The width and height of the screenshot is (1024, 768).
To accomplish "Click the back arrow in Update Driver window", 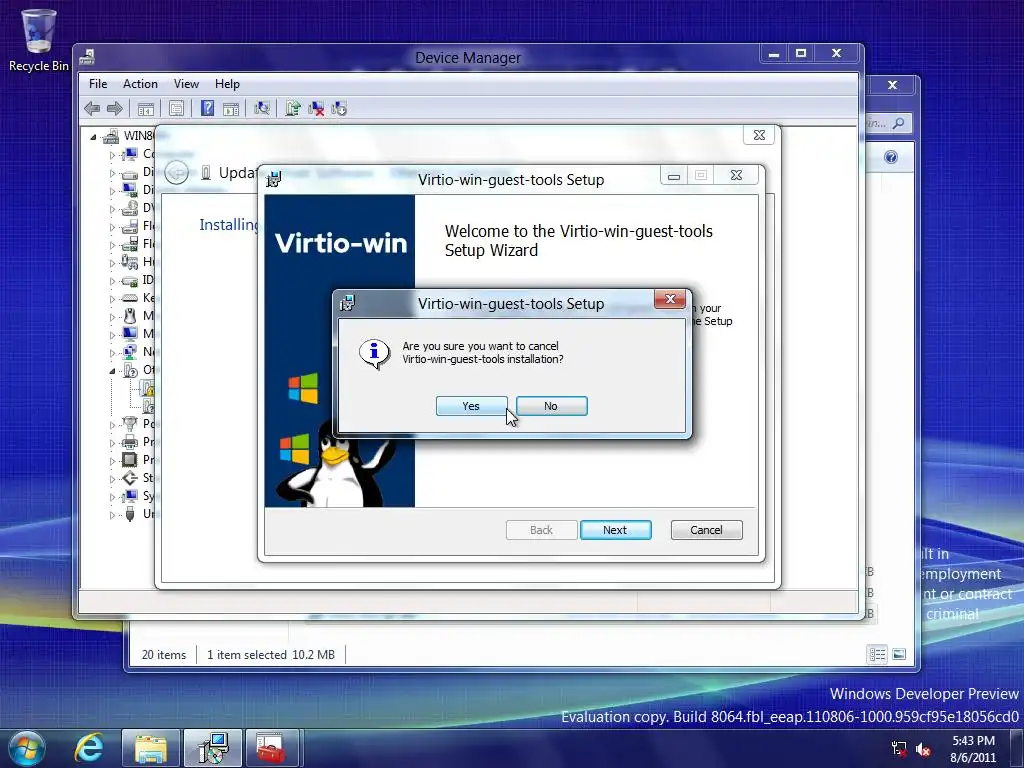I will pyautogui.click(x=176, y=172).
